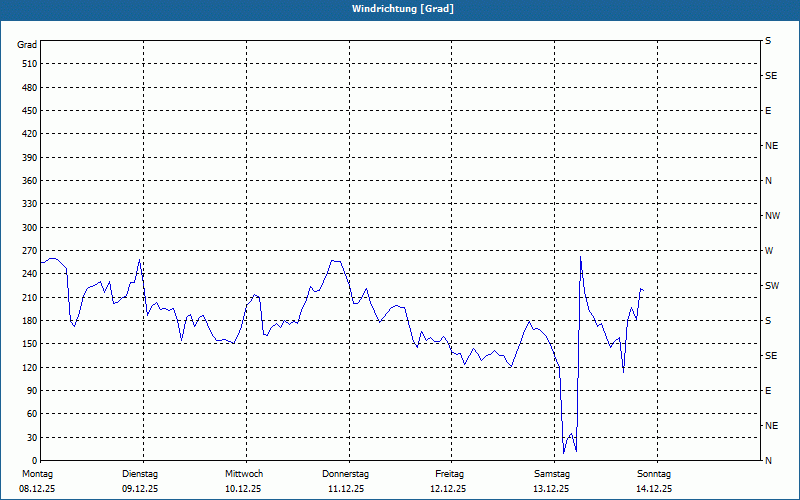This screenshot has width=800, height=500.
Task: Click the 14.12.25 date label
Action: 655,489
